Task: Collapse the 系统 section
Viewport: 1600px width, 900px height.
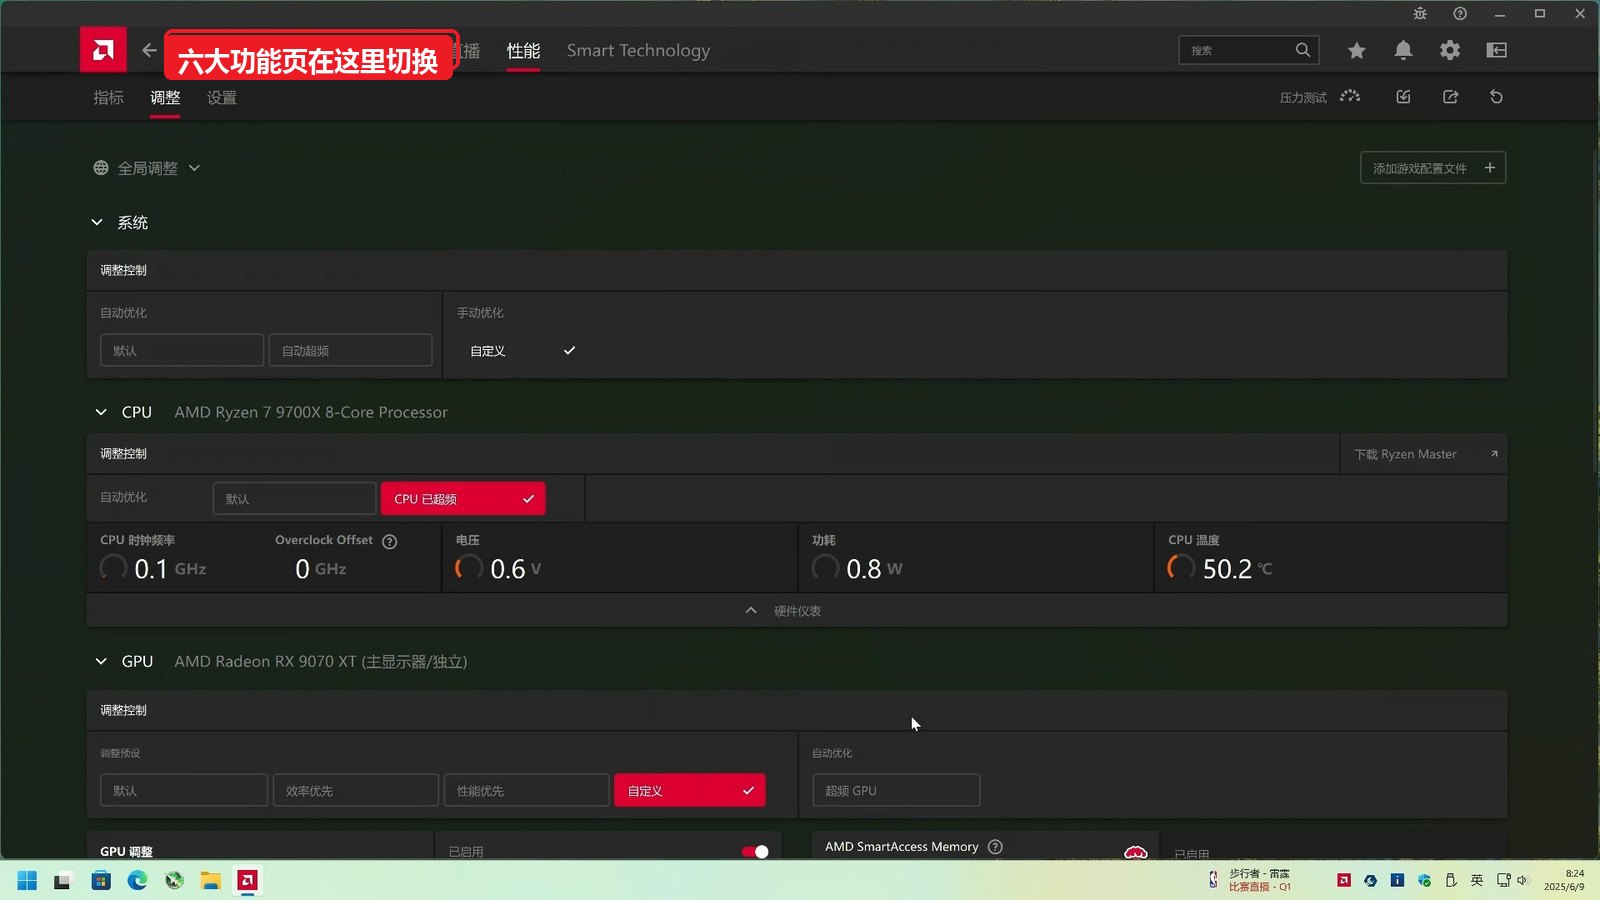Action: pyautogui.click(x=97, y=222)
